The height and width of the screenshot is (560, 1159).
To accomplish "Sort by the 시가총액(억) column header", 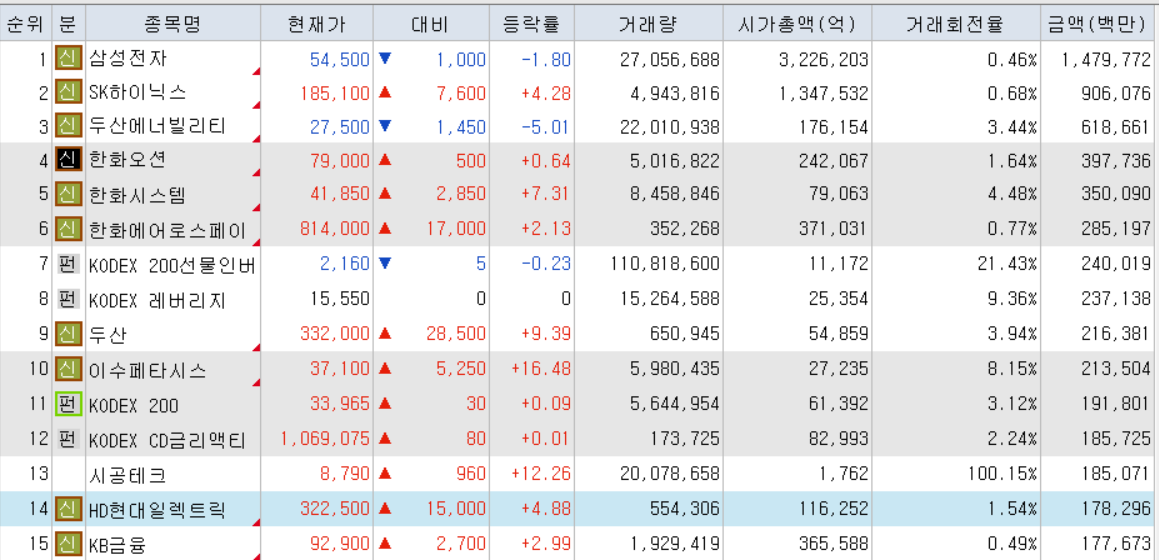I will pos(797,25).
